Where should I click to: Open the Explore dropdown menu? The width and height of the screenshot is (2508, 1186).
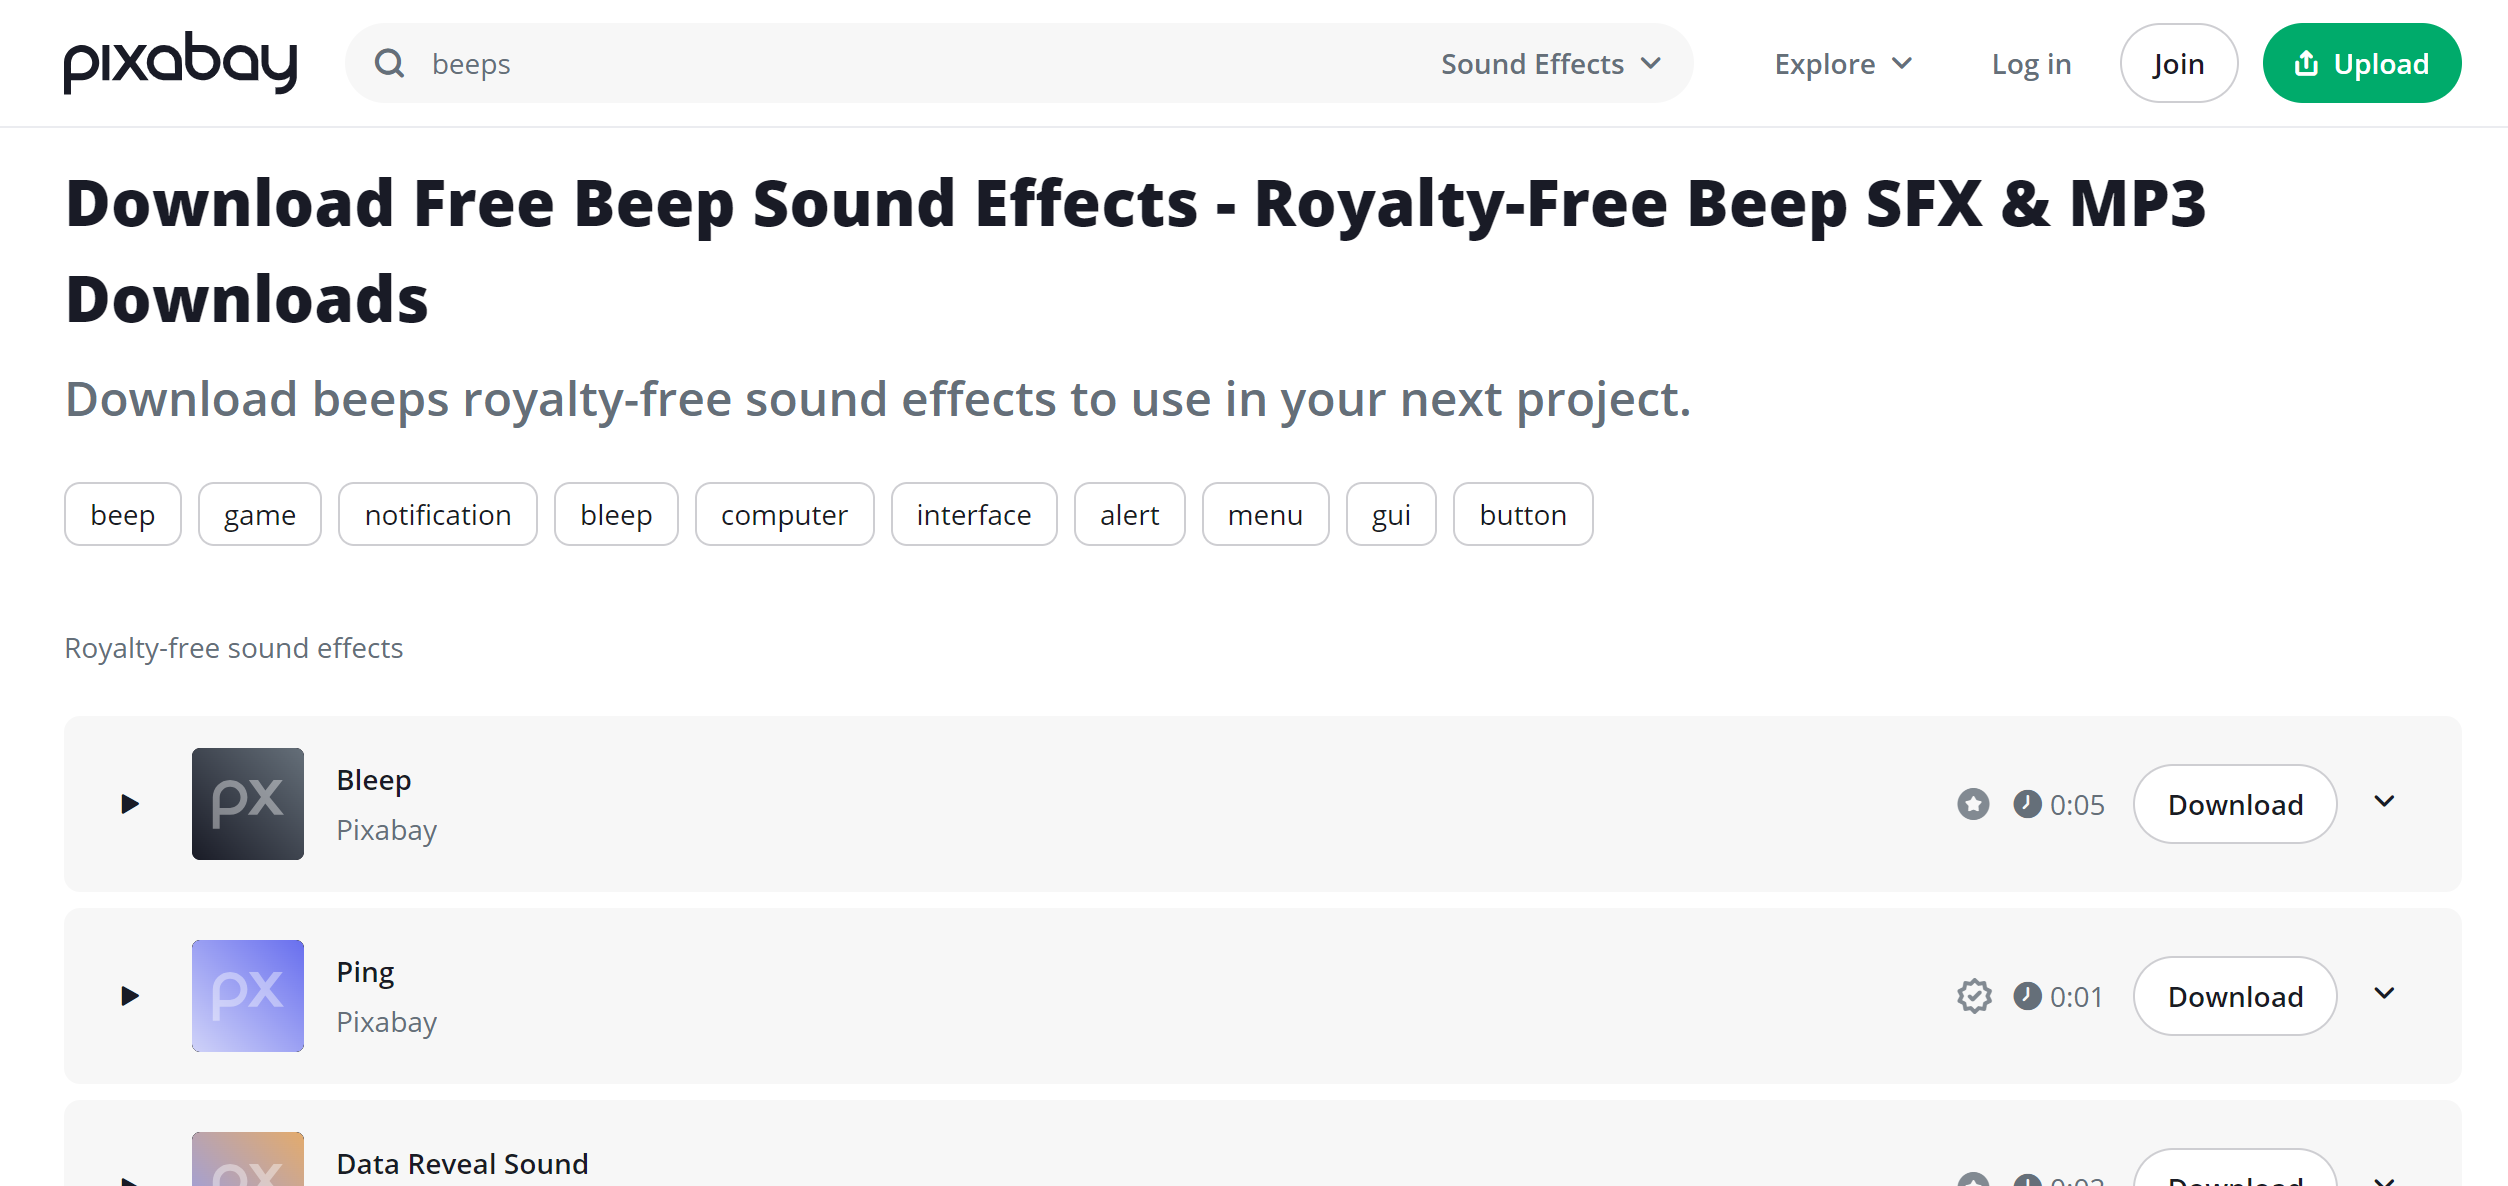pyautogui.click(x=1843, y=64)
